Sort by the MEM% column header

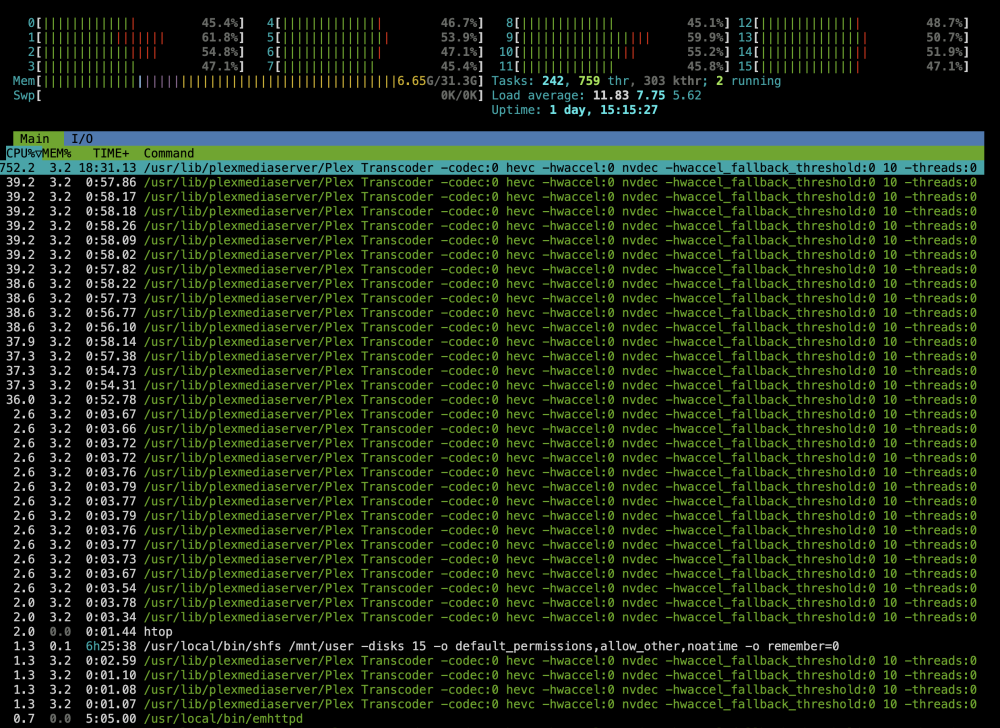(57, 153)
